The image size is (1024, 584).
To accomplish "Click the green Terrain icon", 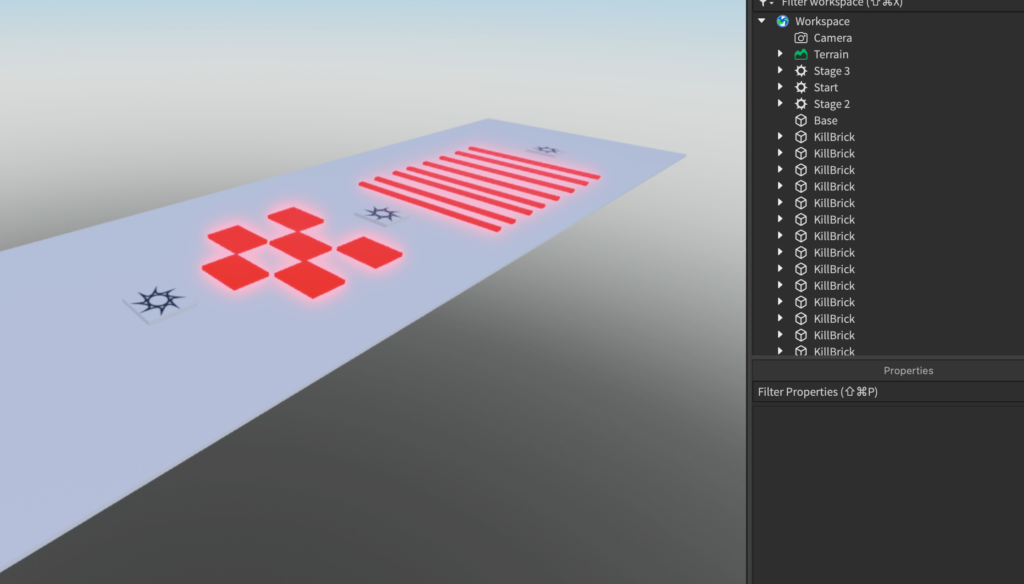I will point(801,54).
